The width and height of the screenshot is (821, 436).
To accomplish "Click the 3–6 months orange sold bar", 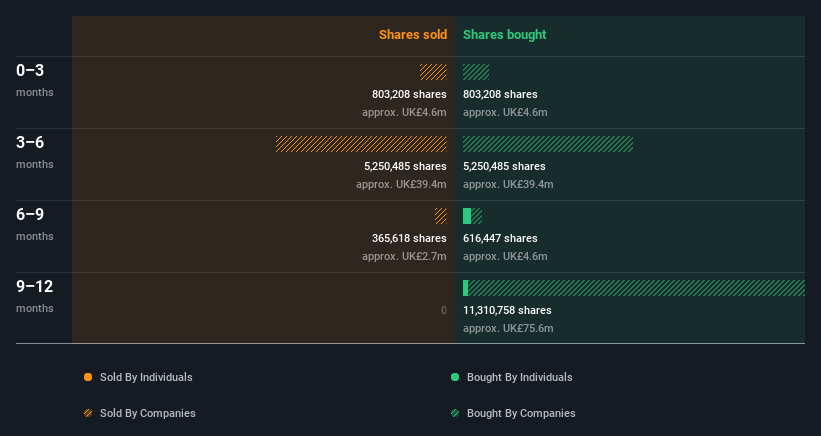I will [x=361, y=144].
